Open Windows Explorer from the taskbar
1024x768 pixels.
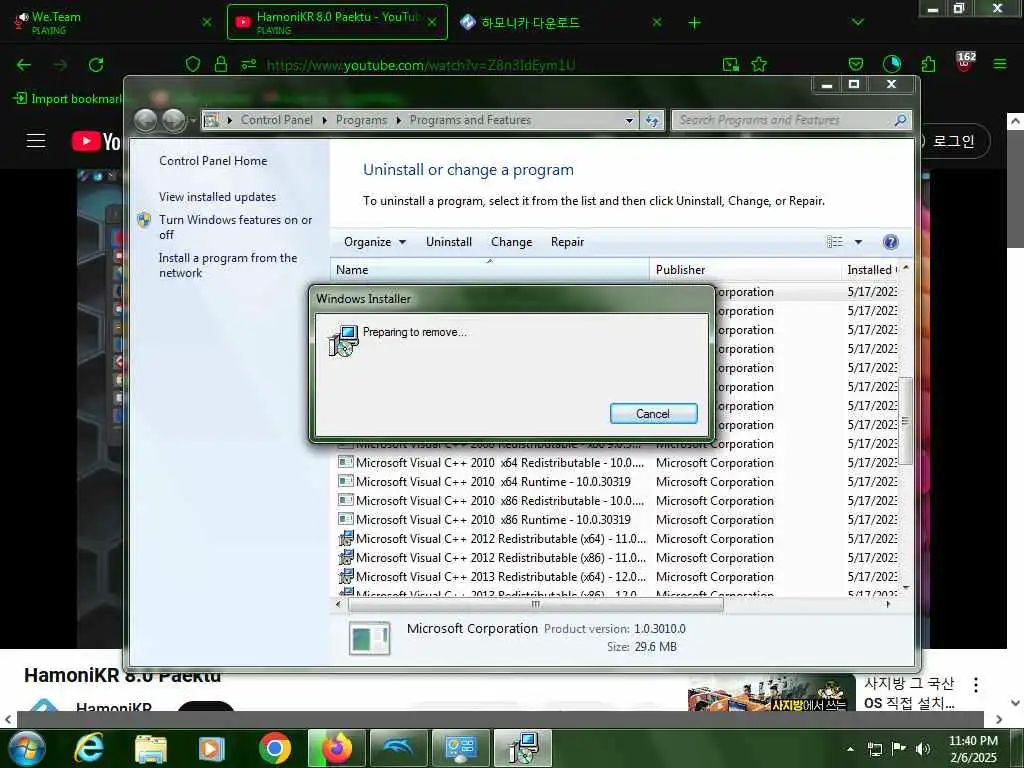pyautogui.click(x=151, y=749)
